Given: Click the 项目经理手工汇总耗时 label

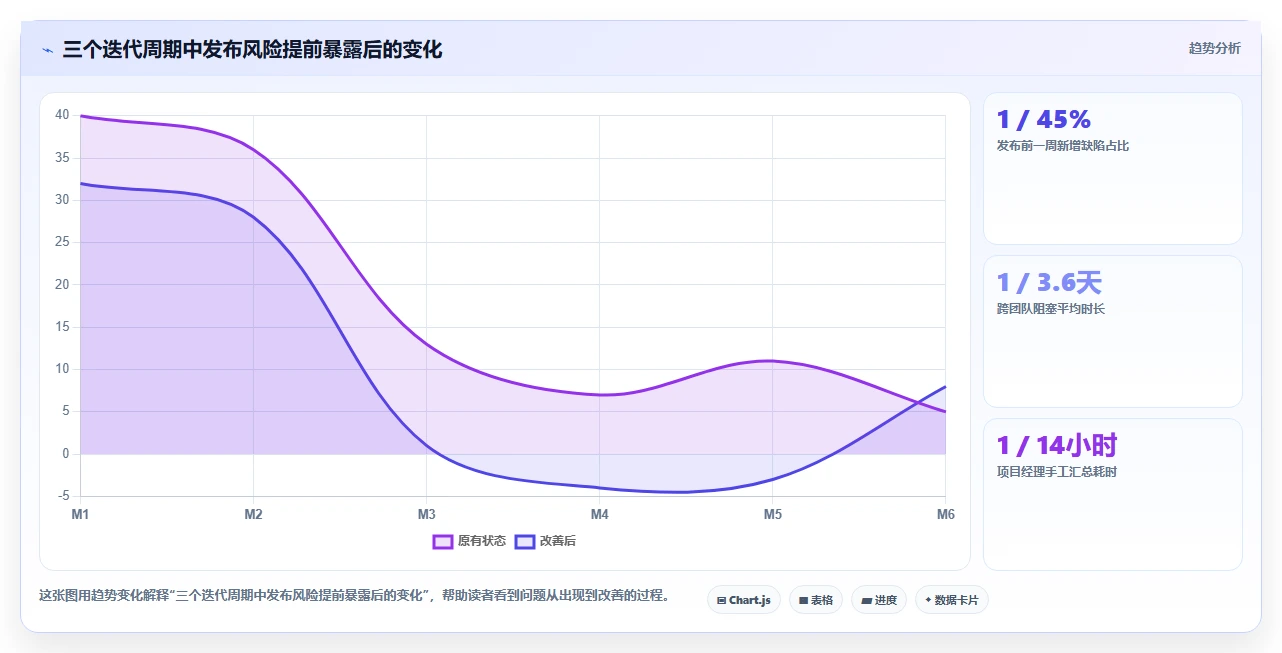Looking at the screenshot, I should coord(1057,472).
